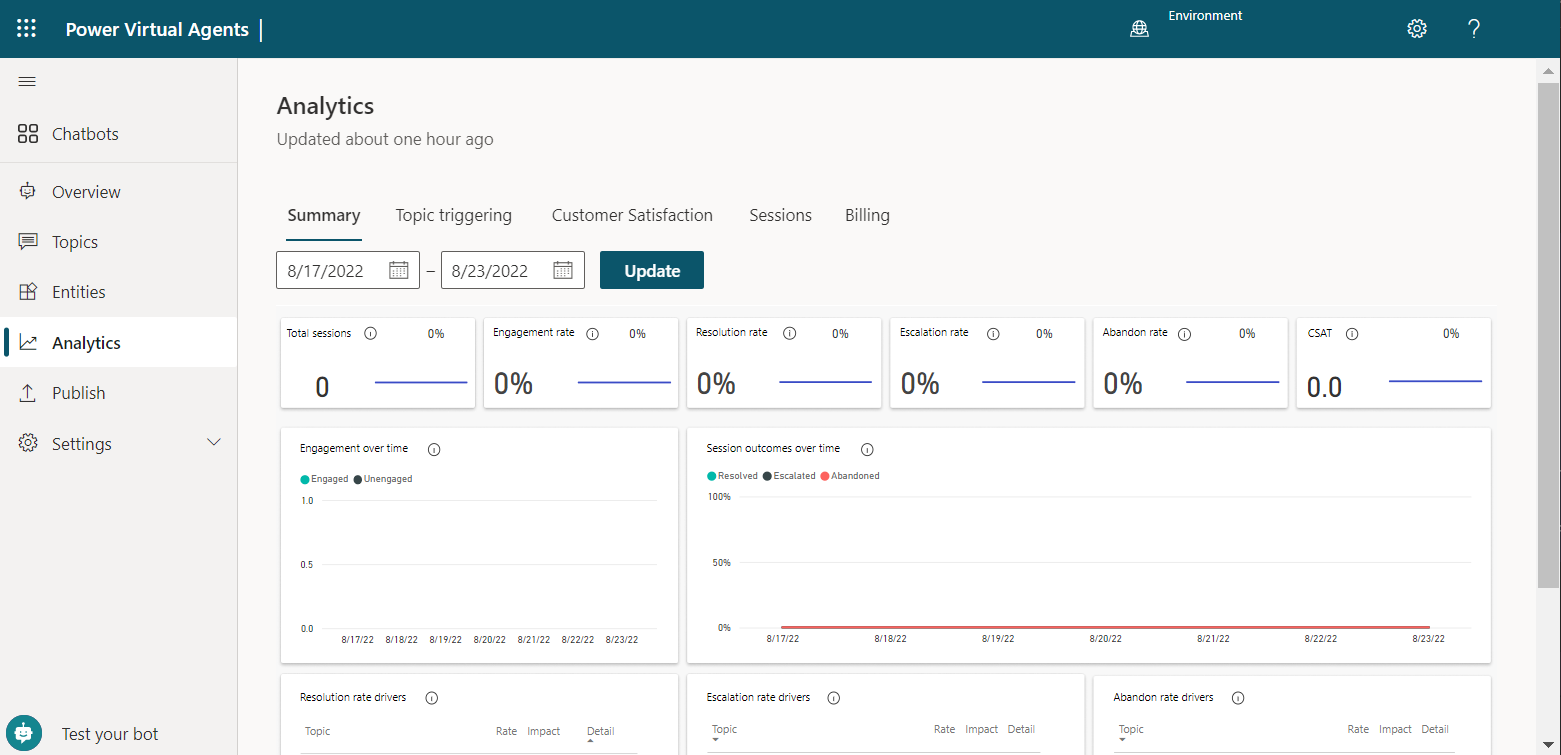Open the start date calendar picker
The image size is (1561, 755).
coord(398,270)
